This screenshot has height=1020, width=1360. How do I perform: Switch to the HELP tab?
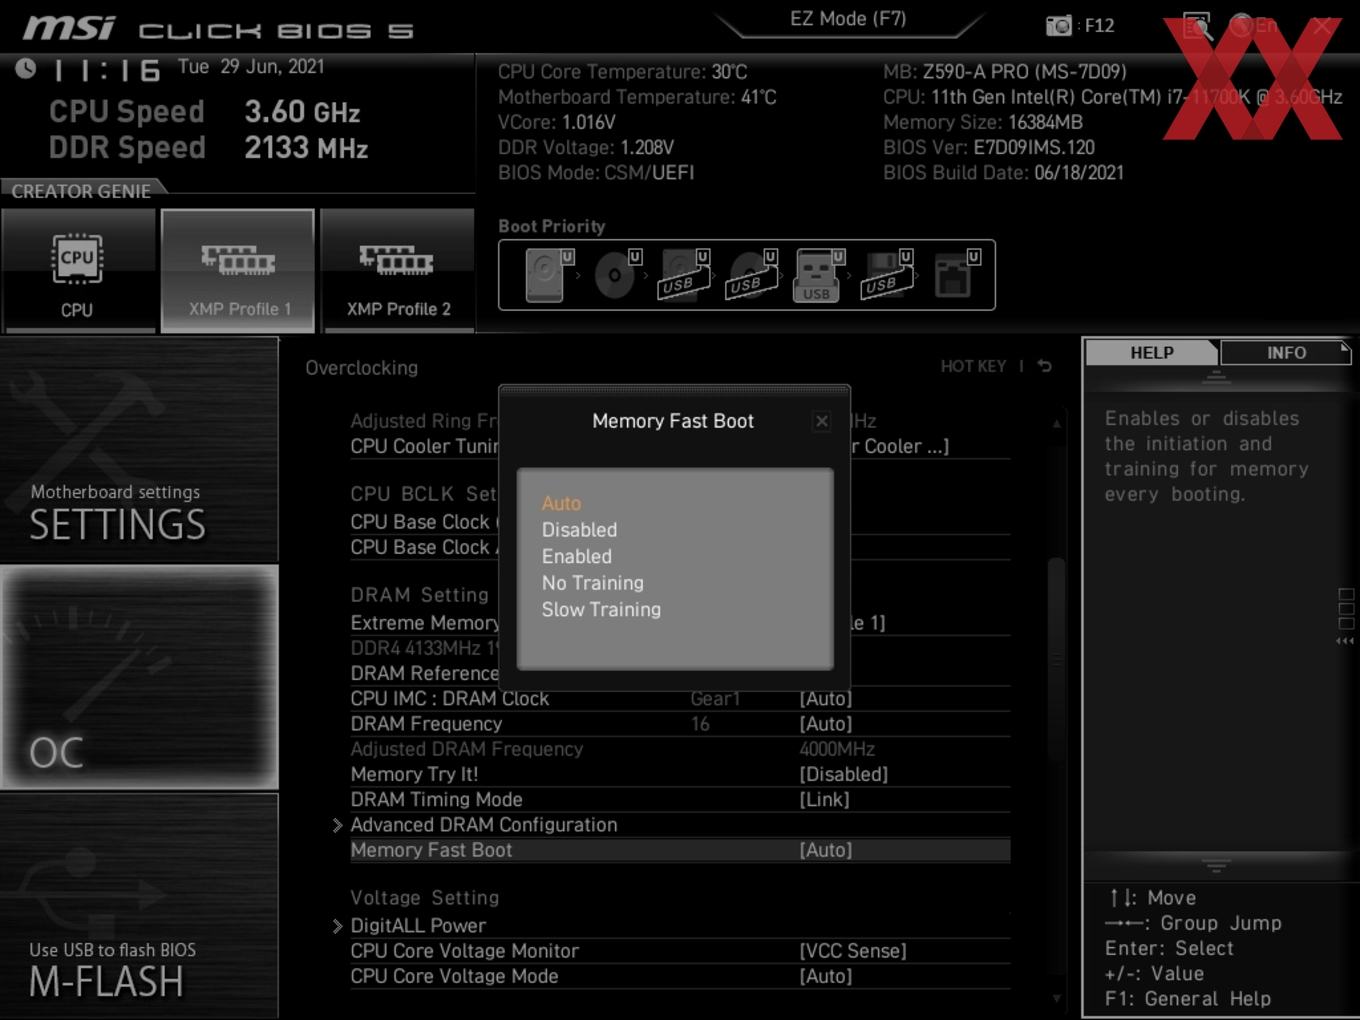1151,353
